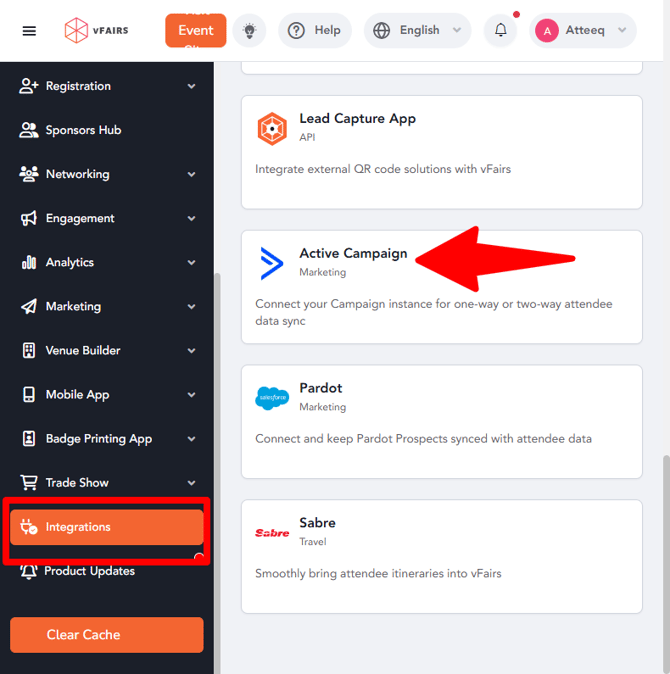Open the Atteeq user account dropdown

click(583, 31)
